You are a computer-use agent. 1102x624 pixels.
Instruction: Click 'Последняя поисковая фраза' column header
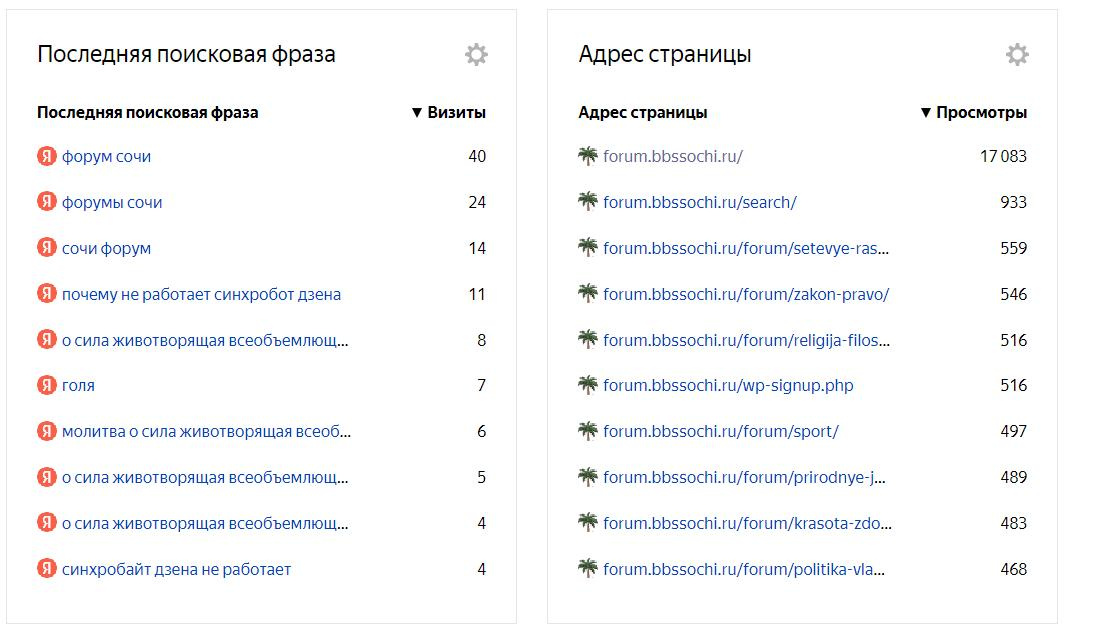click(148, 113)
